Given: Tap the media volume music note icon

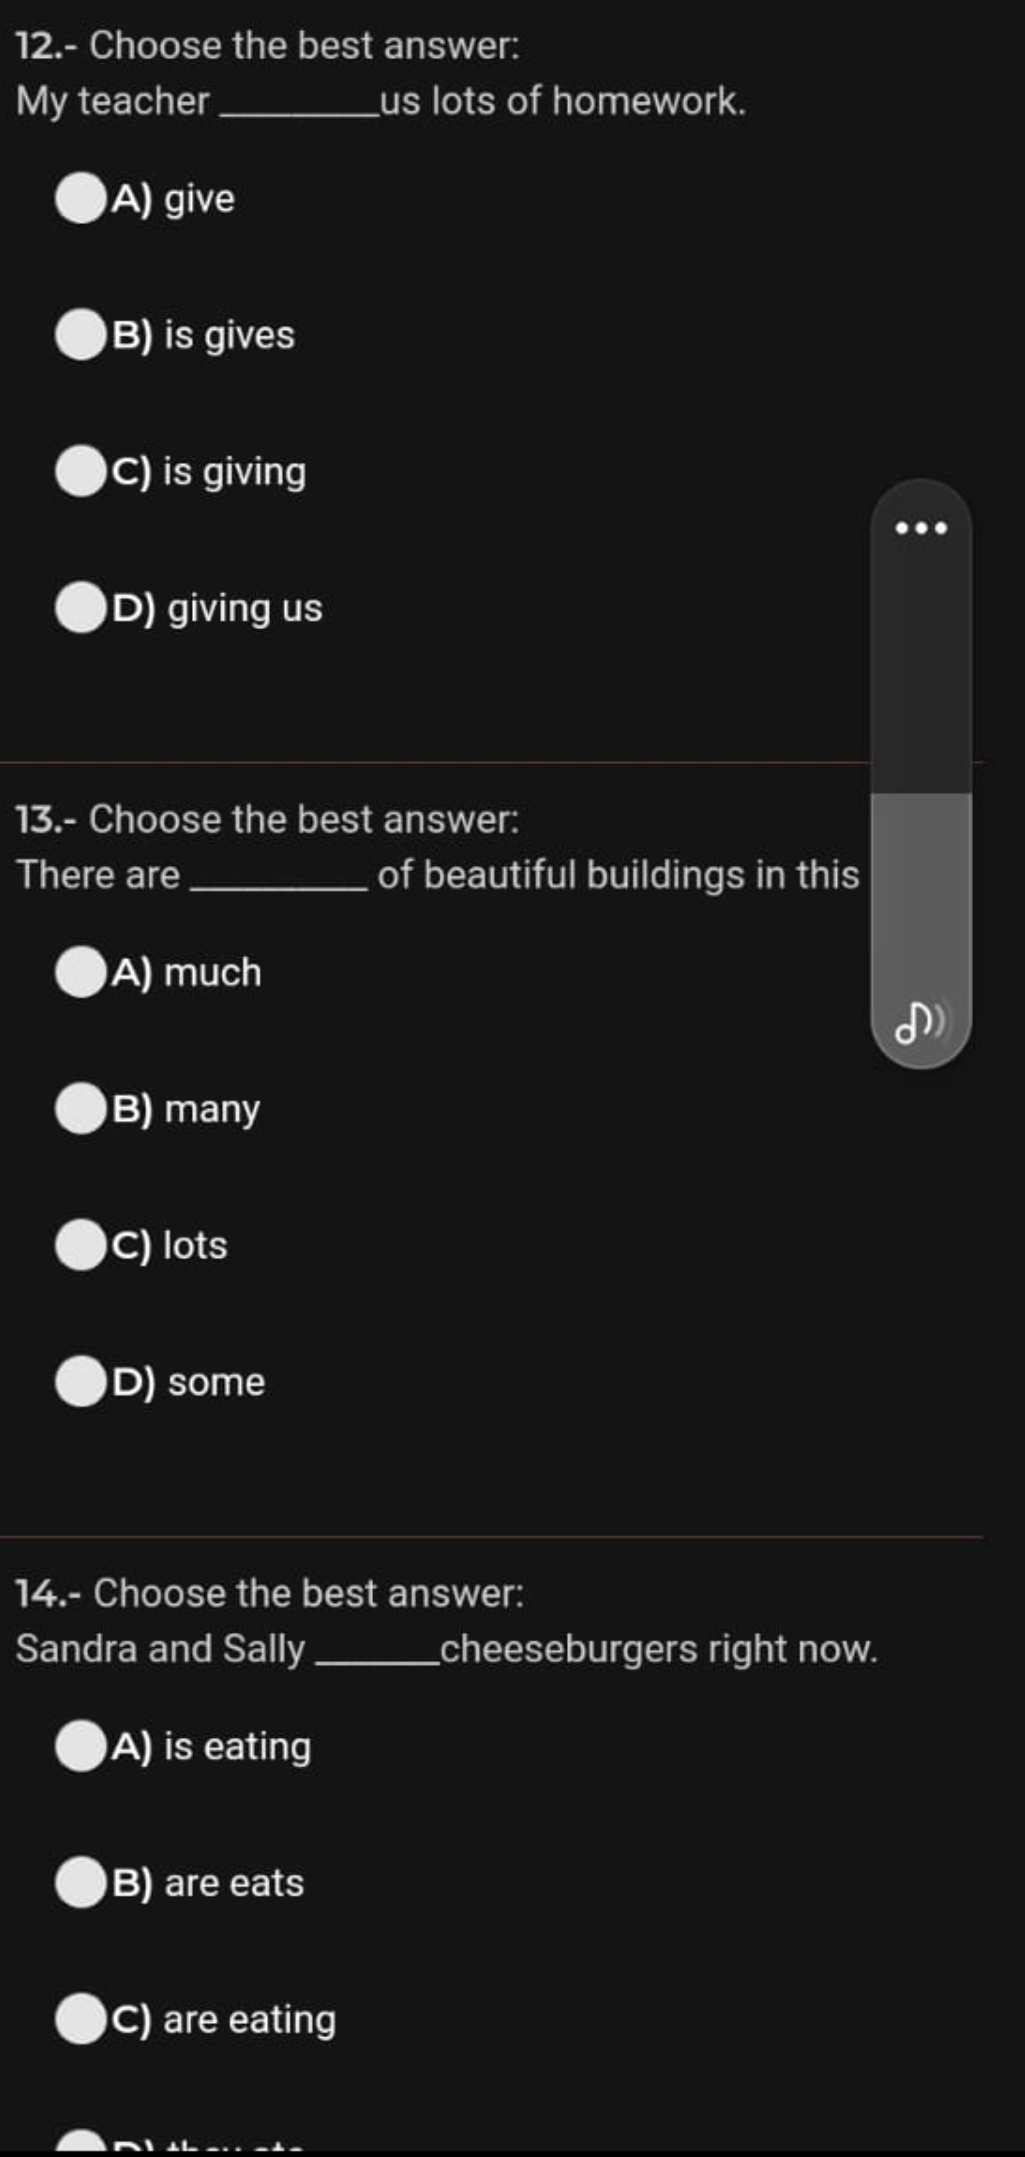Looking at the screenshot, I should click(x=921, y=1023).
